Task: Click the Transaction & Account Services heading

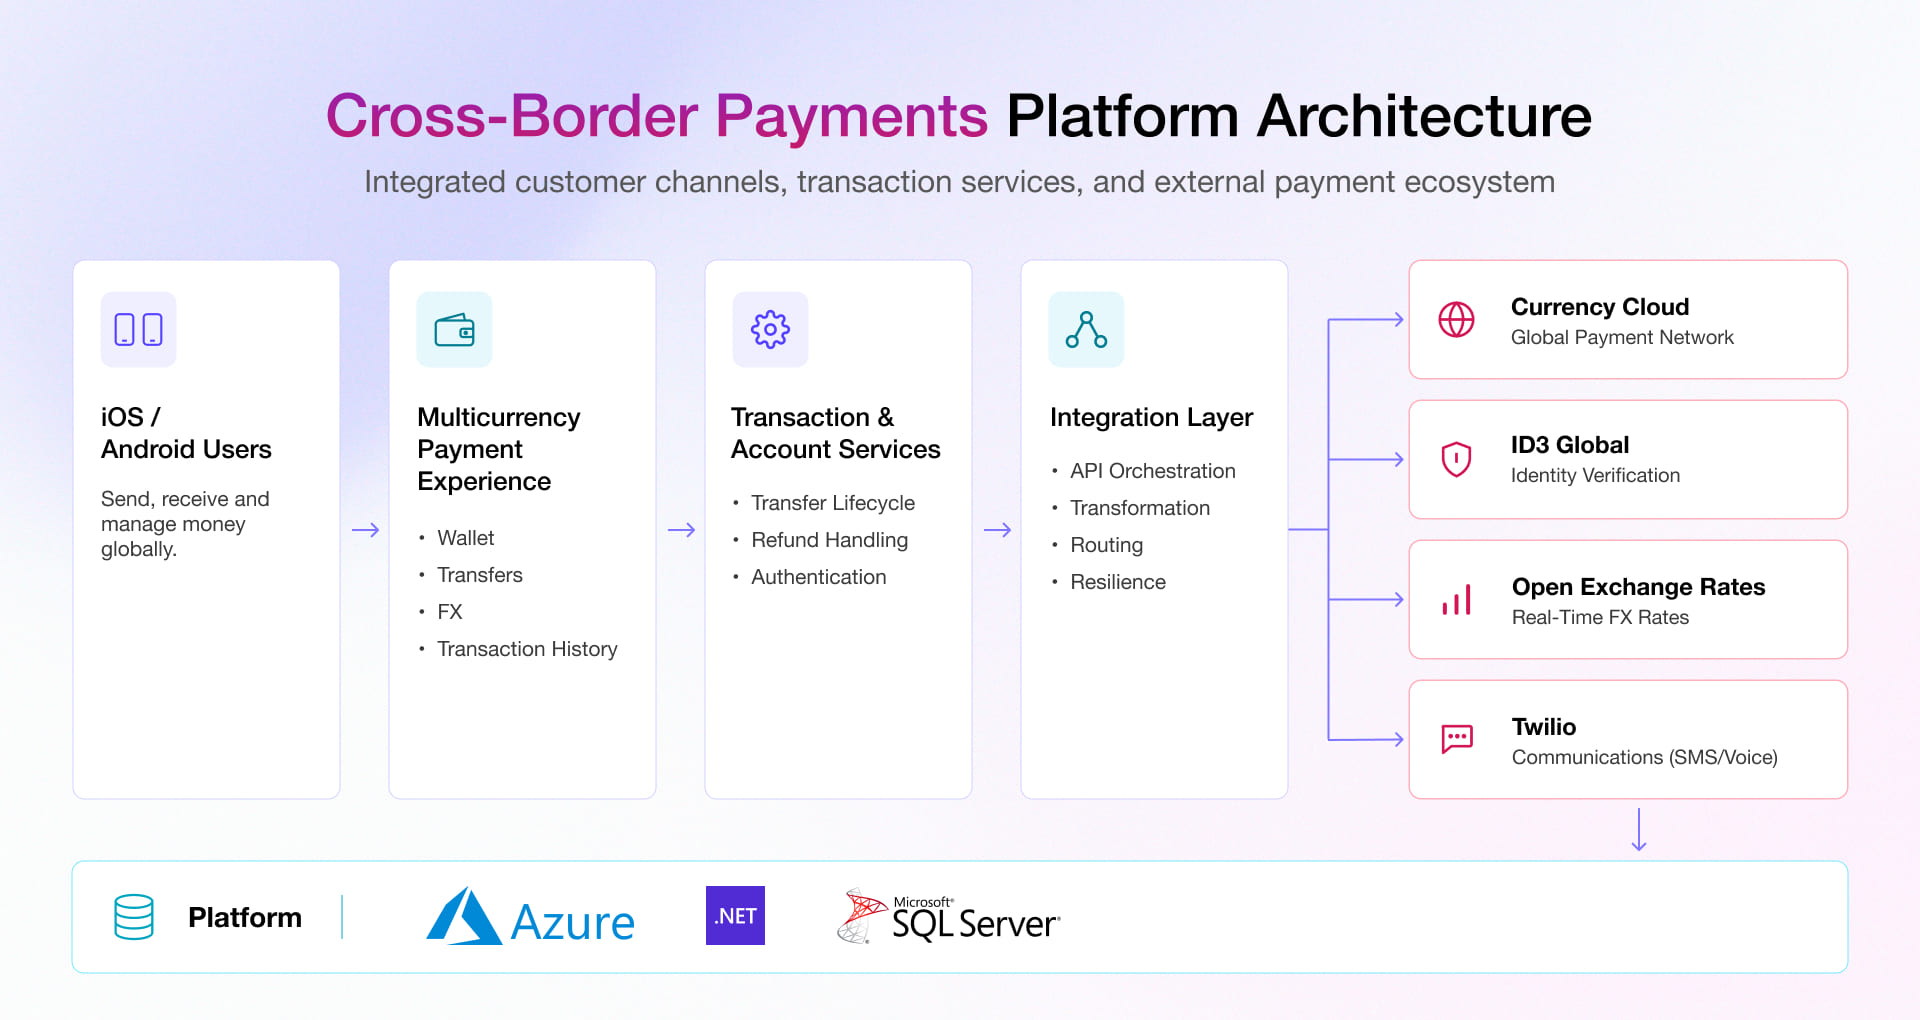Action: [836, 433]
